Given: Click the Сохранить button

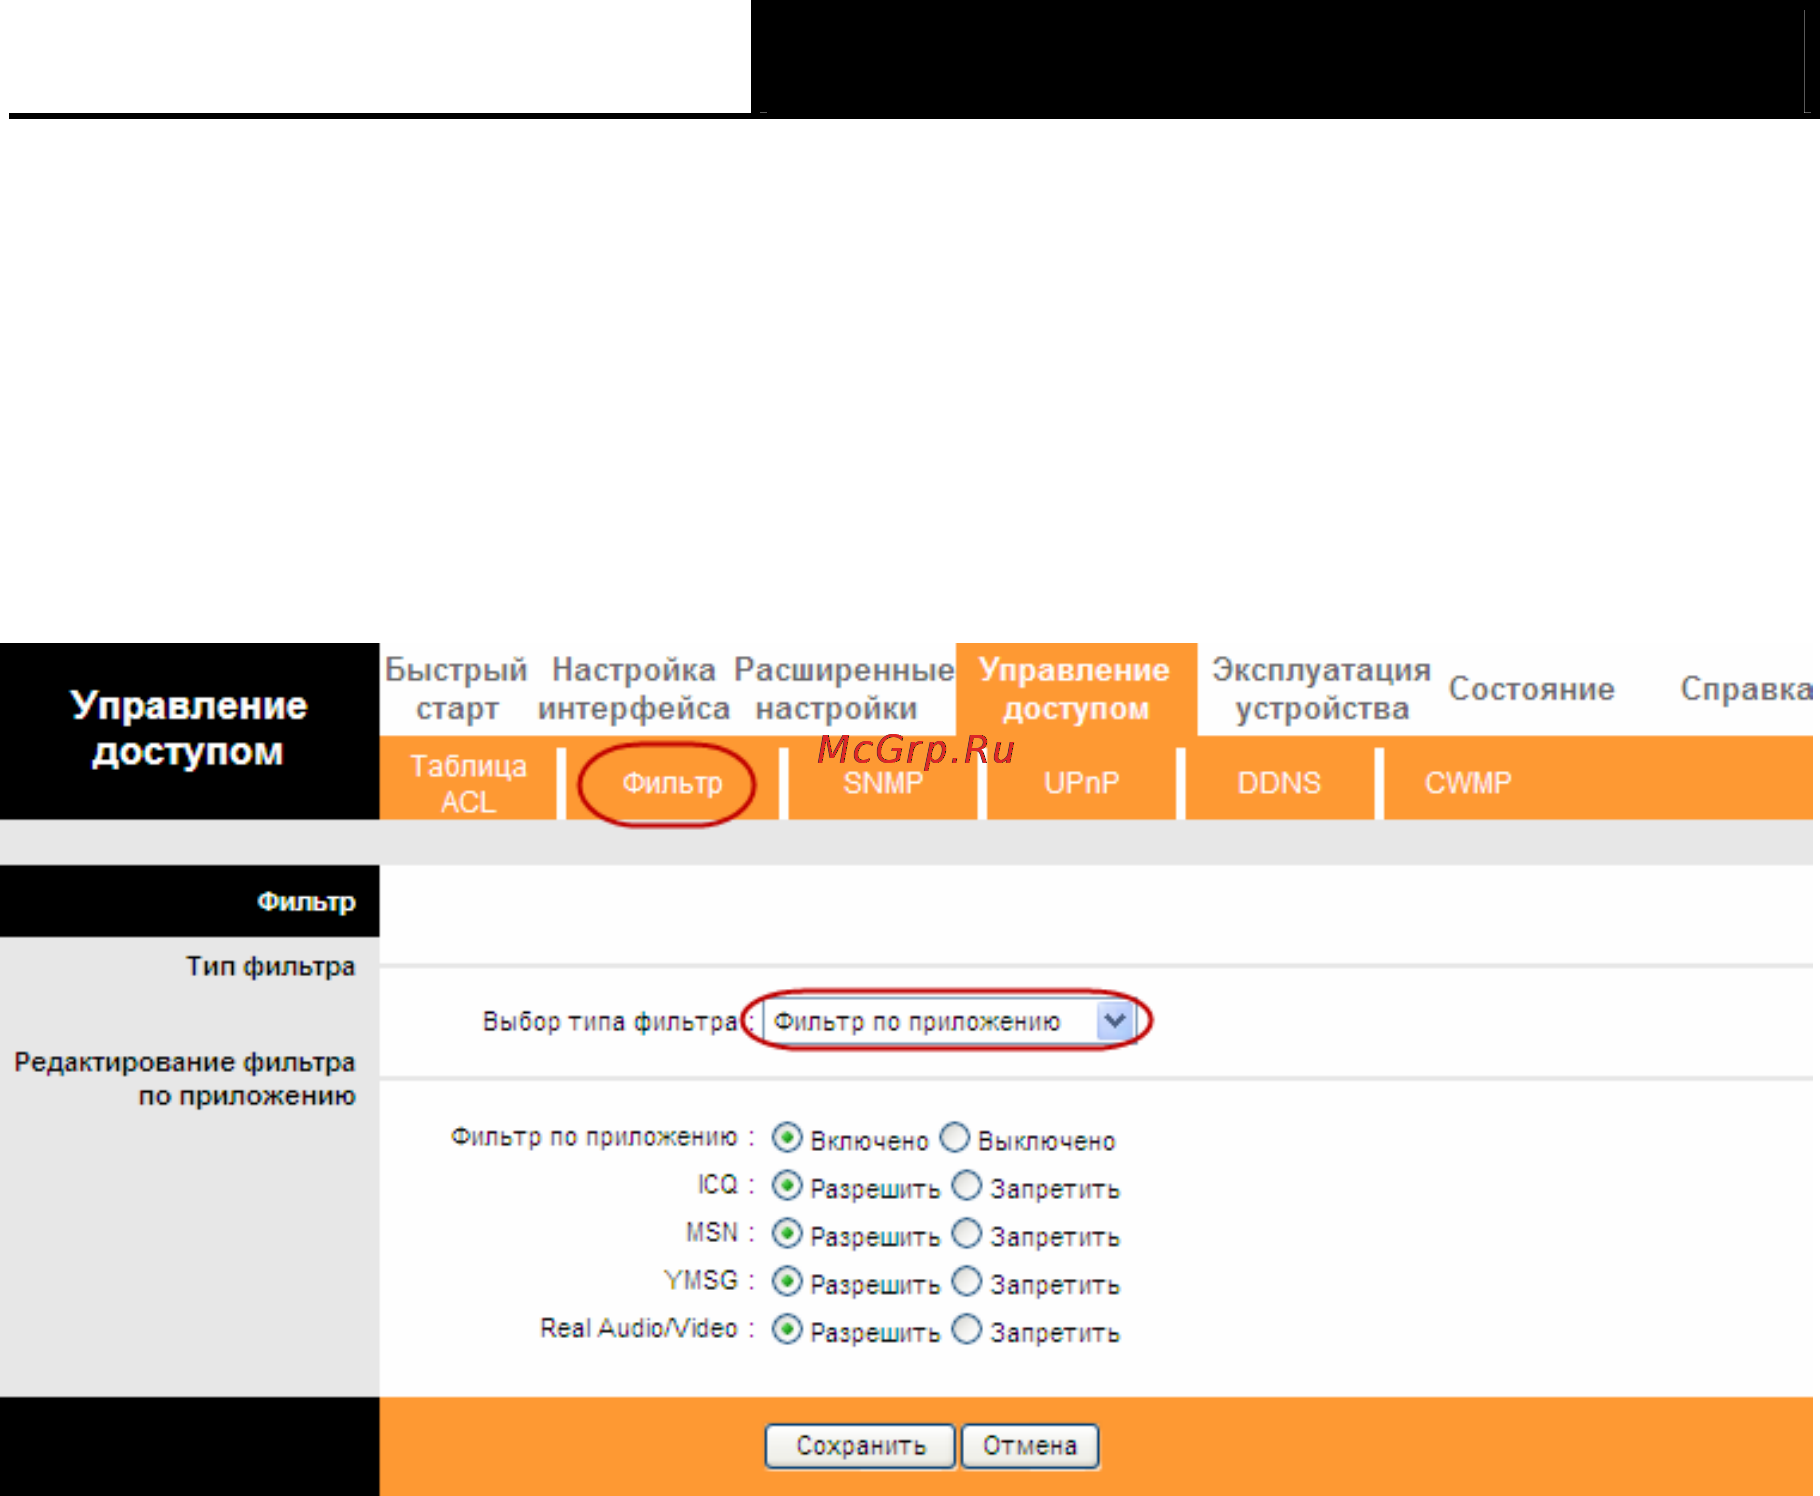Looking at the screenshot, I should click(x=860, y=1446).
